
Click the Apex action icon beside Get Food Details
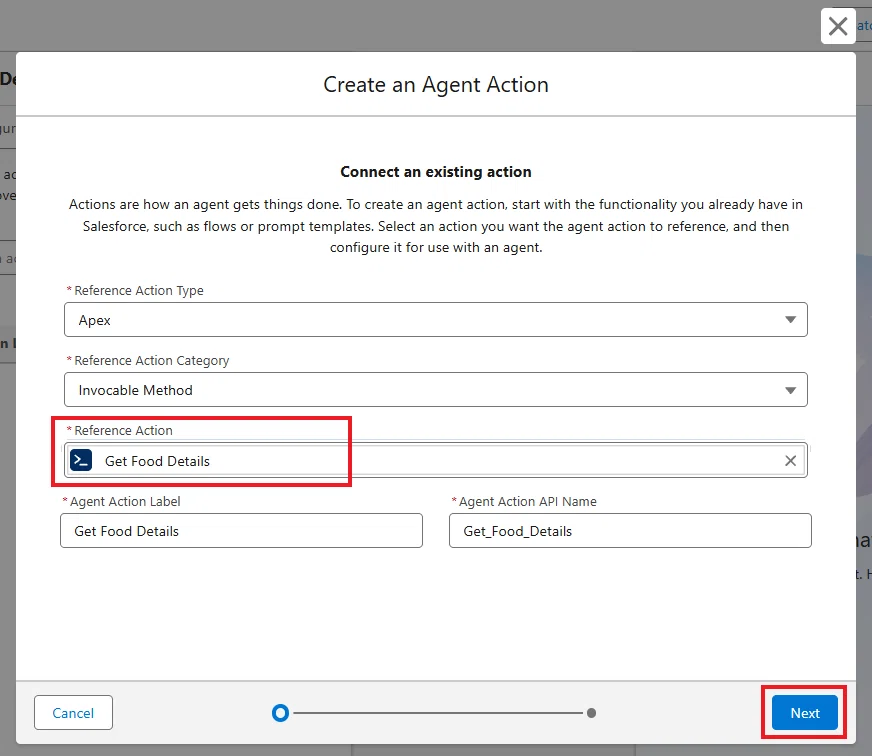tap(81, 460)
